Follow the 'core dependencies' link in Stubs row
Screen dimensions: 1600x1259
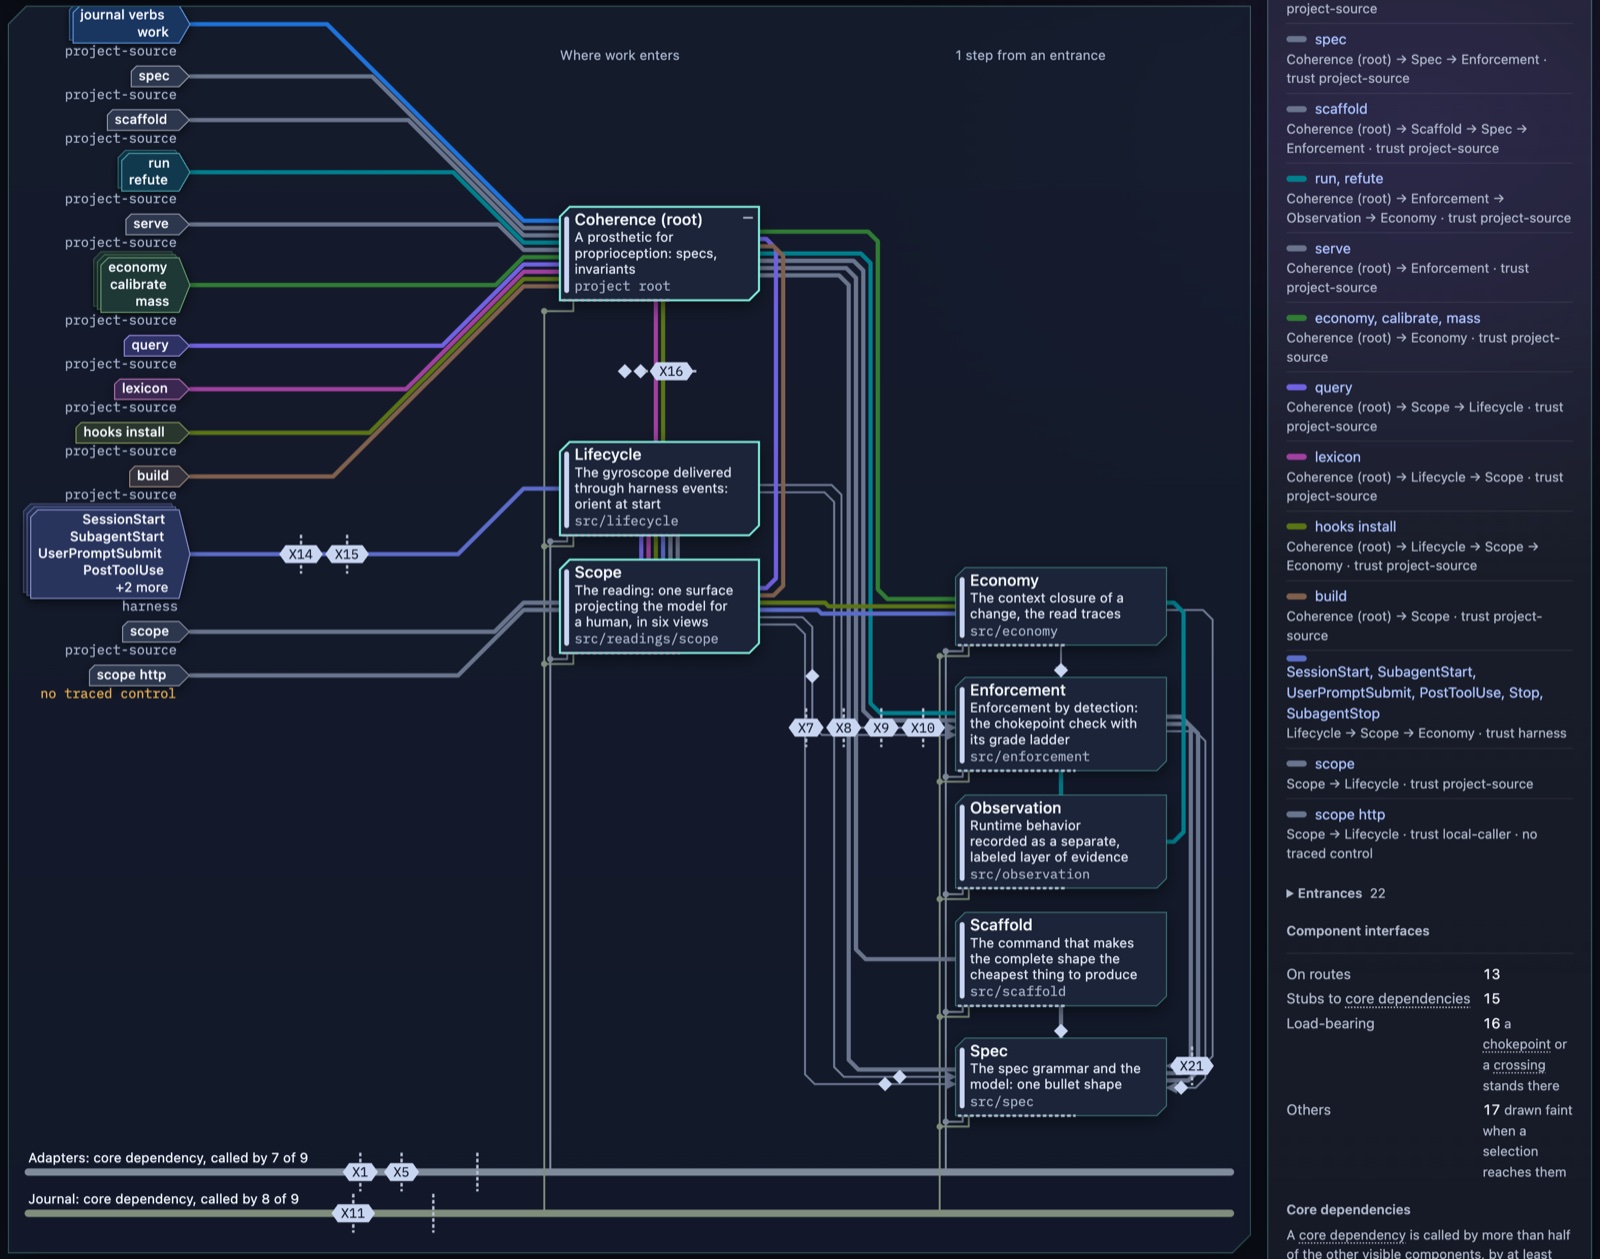click(x=1407, y=999)
